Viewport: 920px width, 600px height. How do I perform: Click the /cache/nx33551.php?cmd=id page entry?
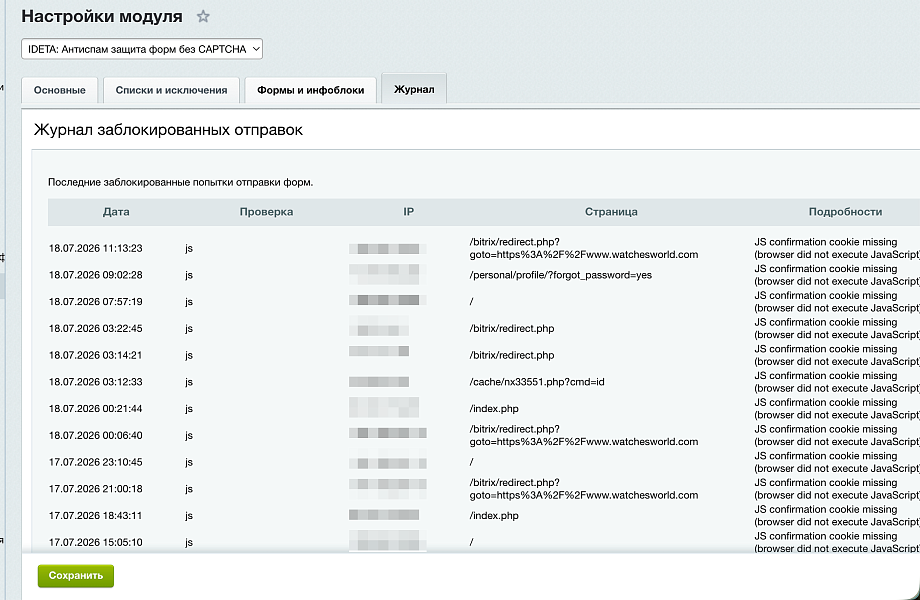(537, 382)
